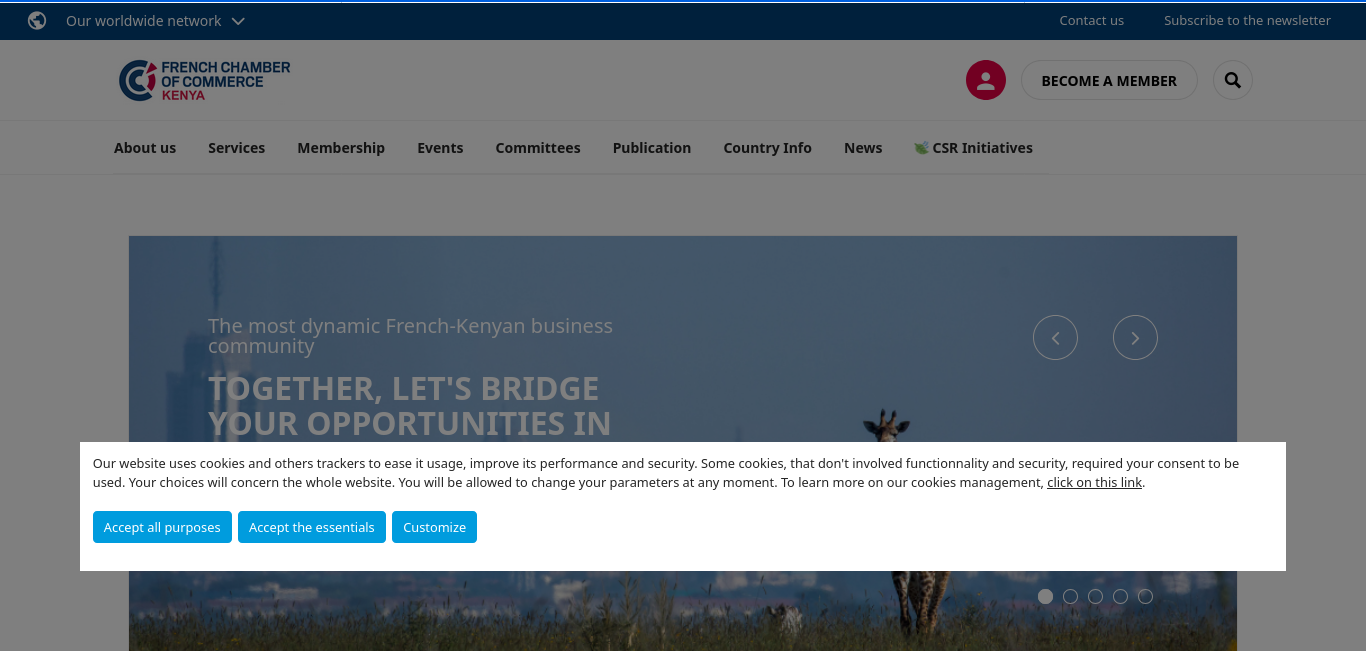Click 'The most dynamic French-Kenyan business community' text
The height and width of the screenshot is (651, 1366).
[410, 336]
